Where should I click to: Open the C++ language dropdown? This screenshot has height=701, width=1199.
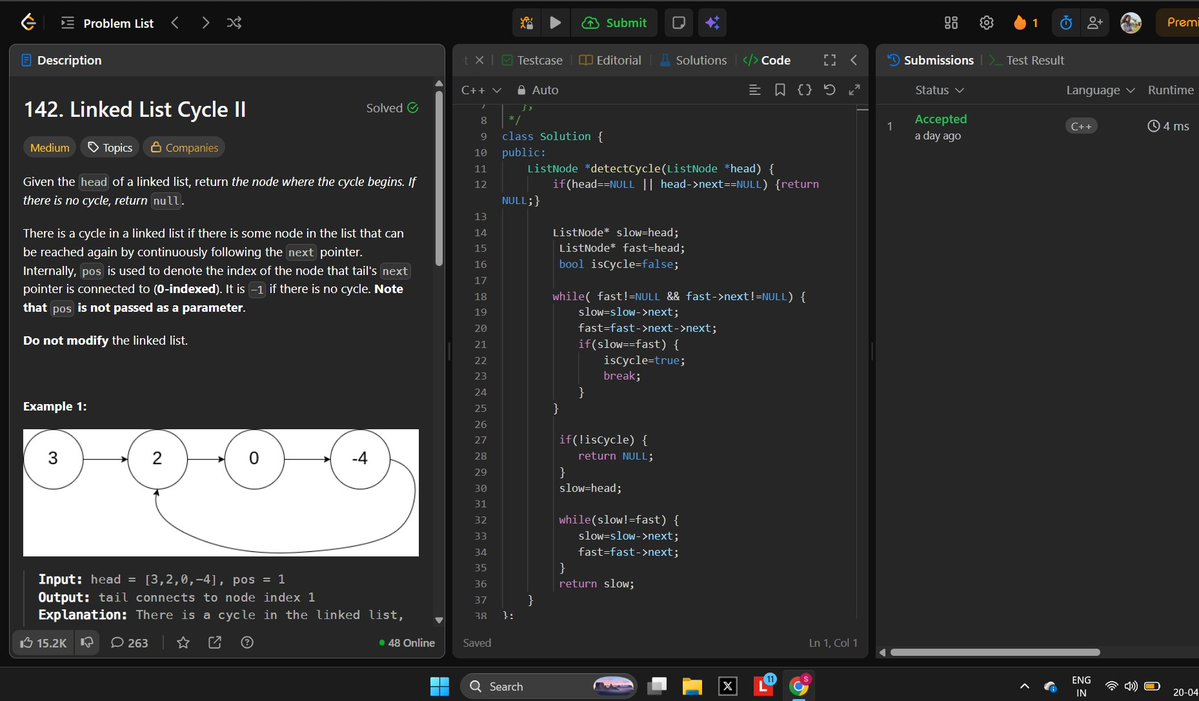pyautogui.click(x=480, y=89)
